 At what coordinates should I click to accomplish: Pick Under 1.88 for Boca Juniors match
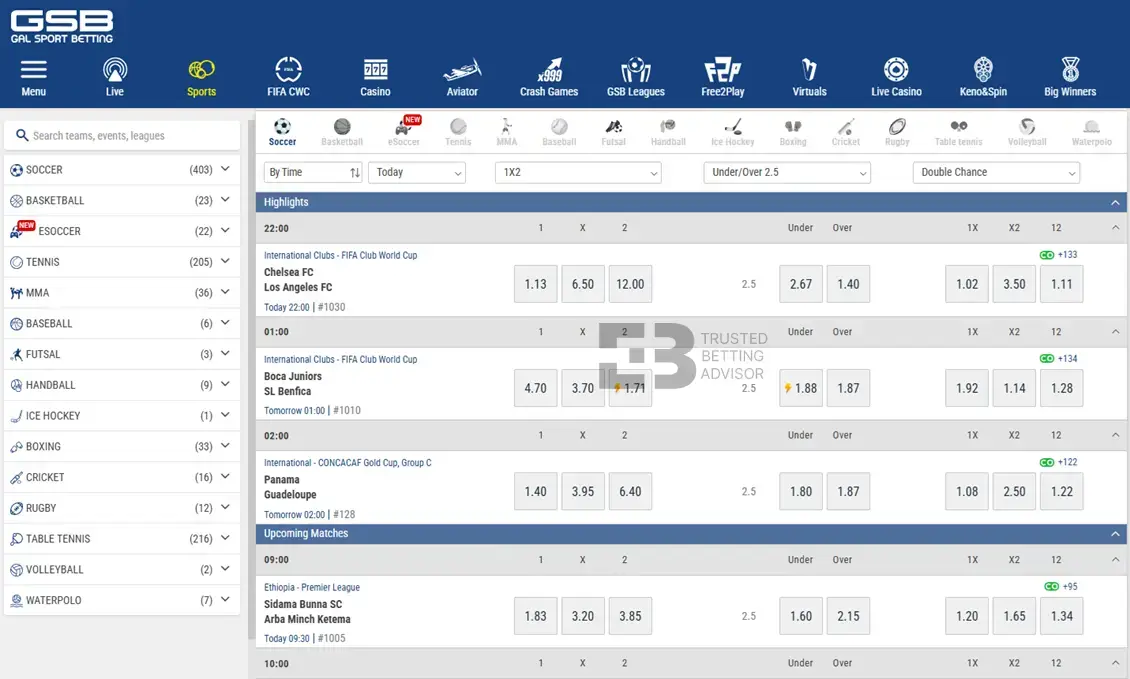[801, 388]
